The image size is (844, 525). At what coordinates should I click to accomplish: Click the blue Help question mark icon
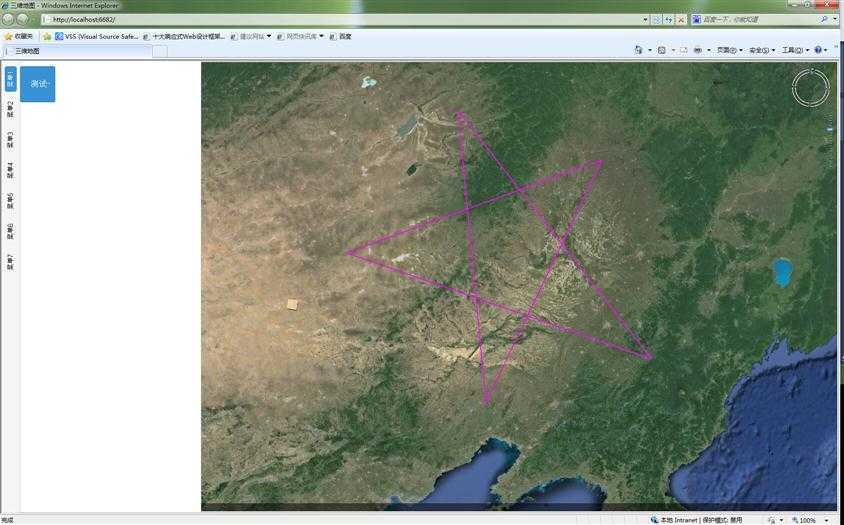click(x=818, y=50)
